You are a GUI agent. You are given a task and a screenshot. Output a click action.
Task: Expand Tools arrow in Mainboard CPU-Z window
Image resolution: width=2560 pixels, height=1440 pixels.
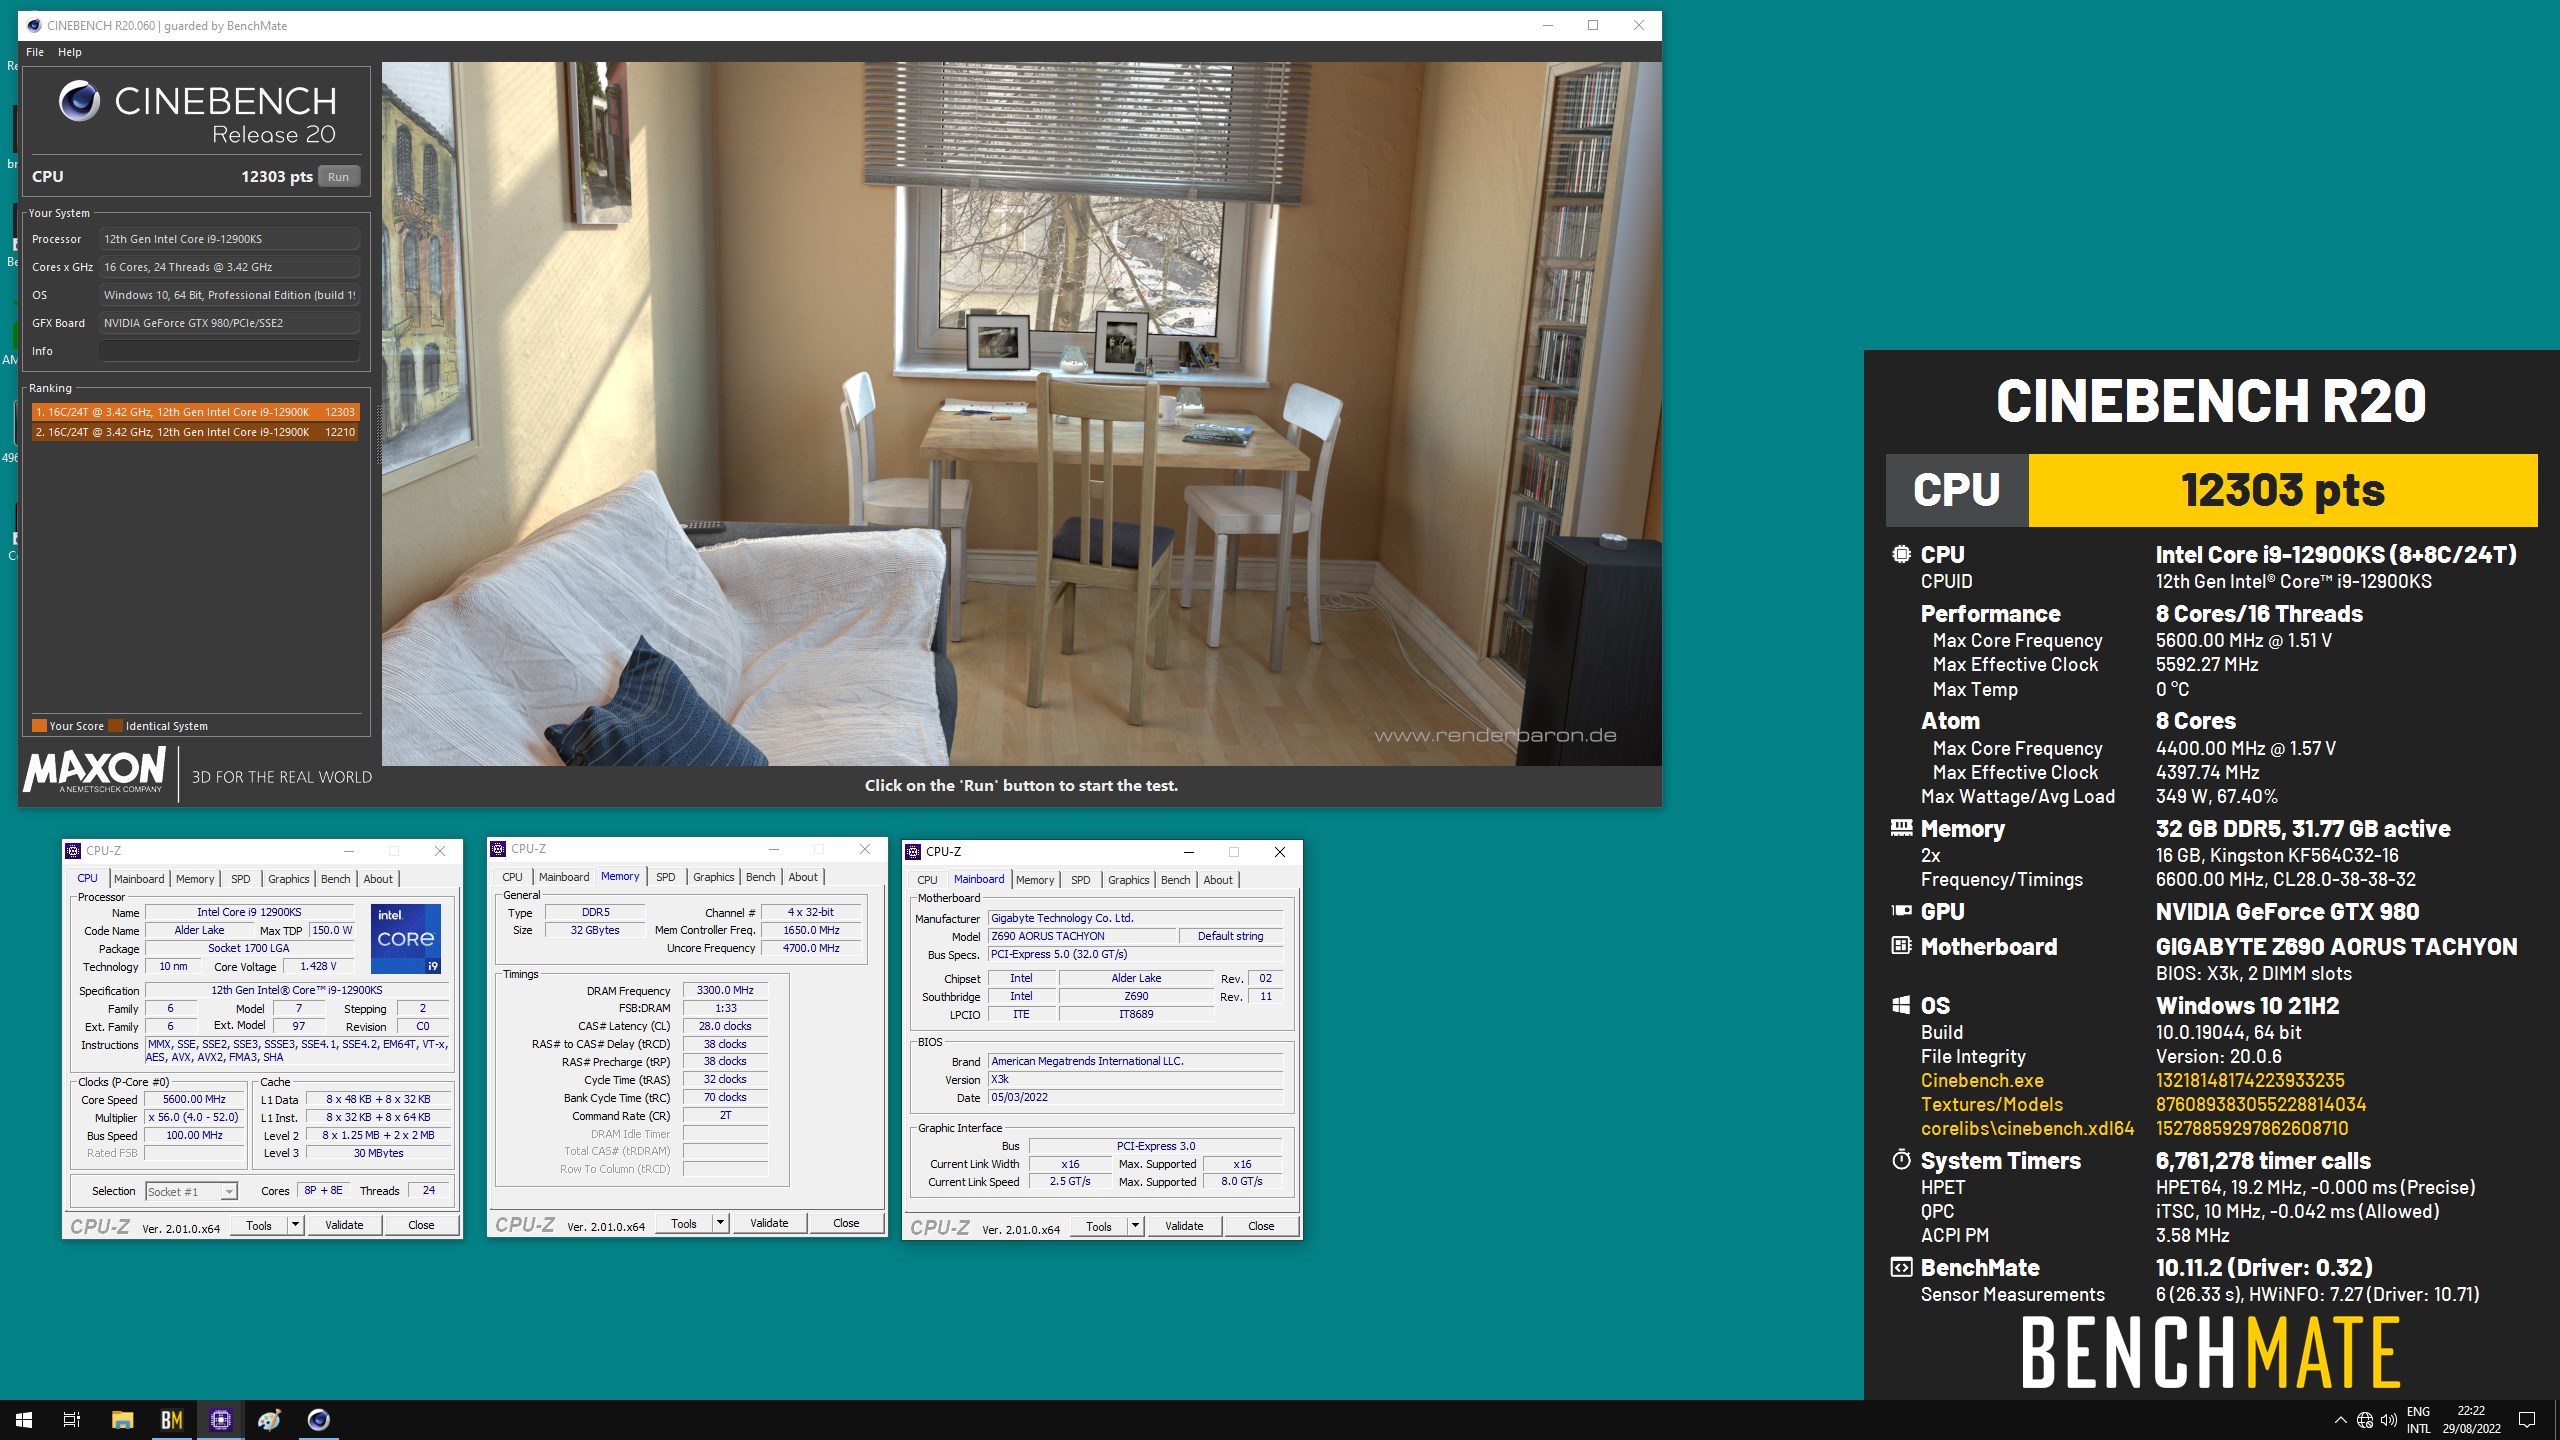coord(1135,1226)
